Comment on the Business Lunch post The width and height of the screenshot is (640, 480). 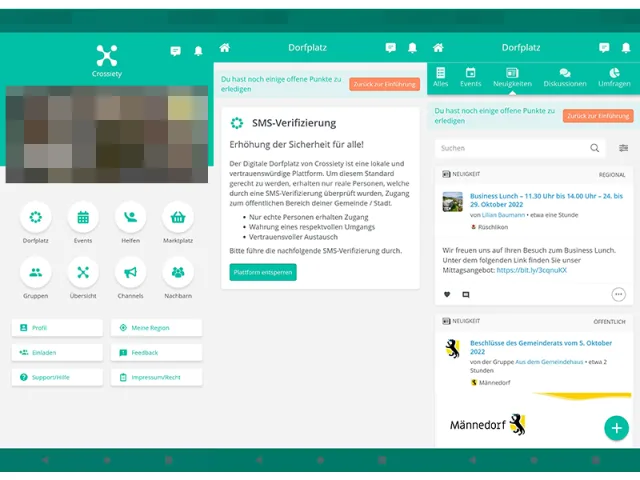(x=466, y=294)
